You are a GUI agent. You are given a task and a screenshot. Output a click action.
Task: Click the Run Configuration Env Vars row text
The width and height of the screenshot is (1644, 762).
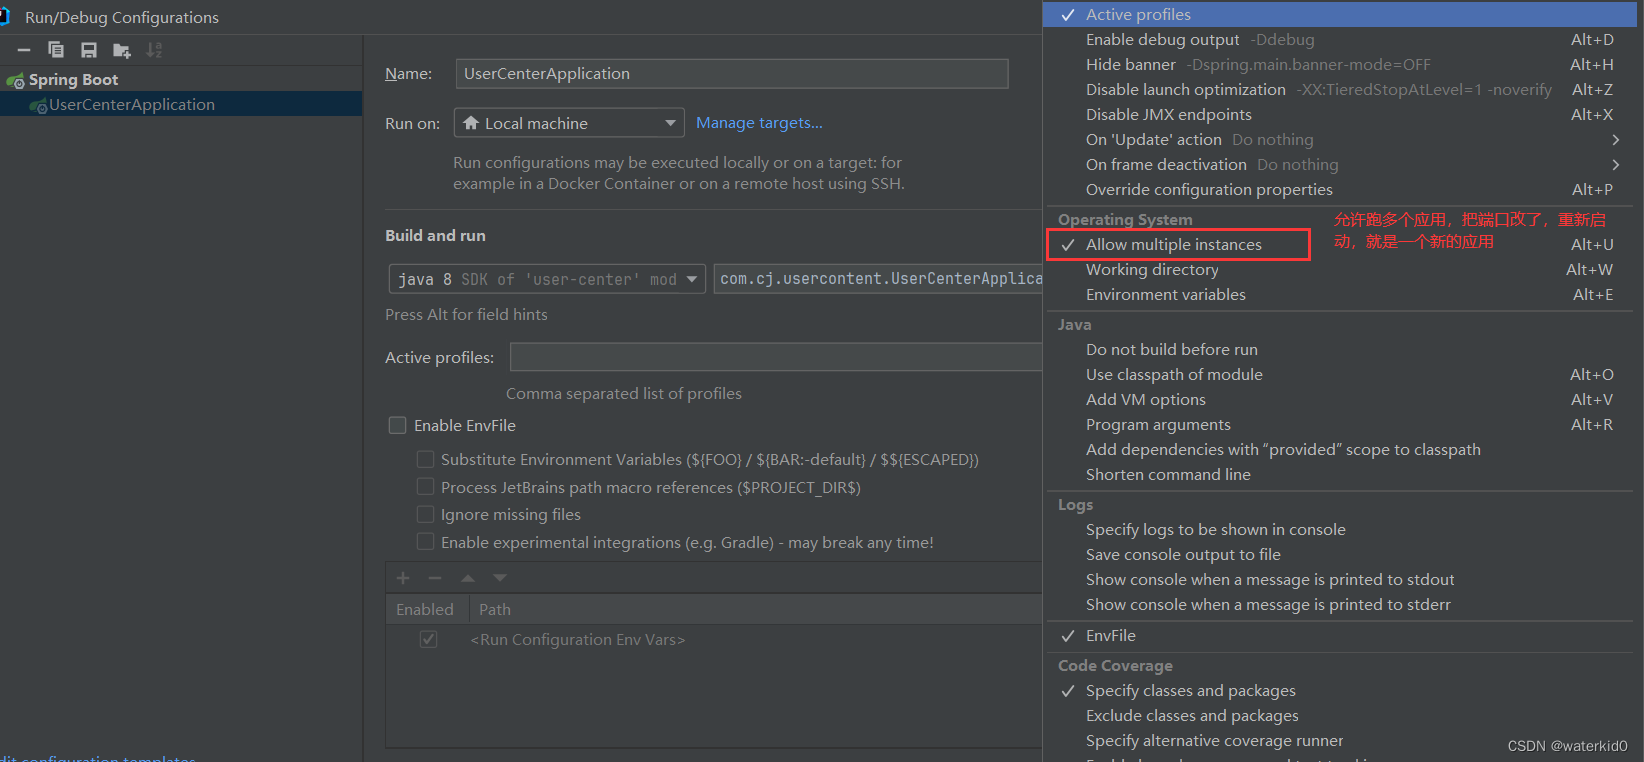pyautogui.click(x=578, y=640)
